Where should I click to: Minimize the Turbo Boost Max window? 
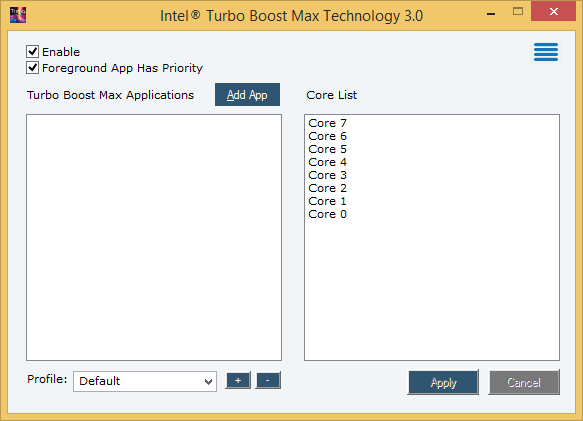point(491,14)
